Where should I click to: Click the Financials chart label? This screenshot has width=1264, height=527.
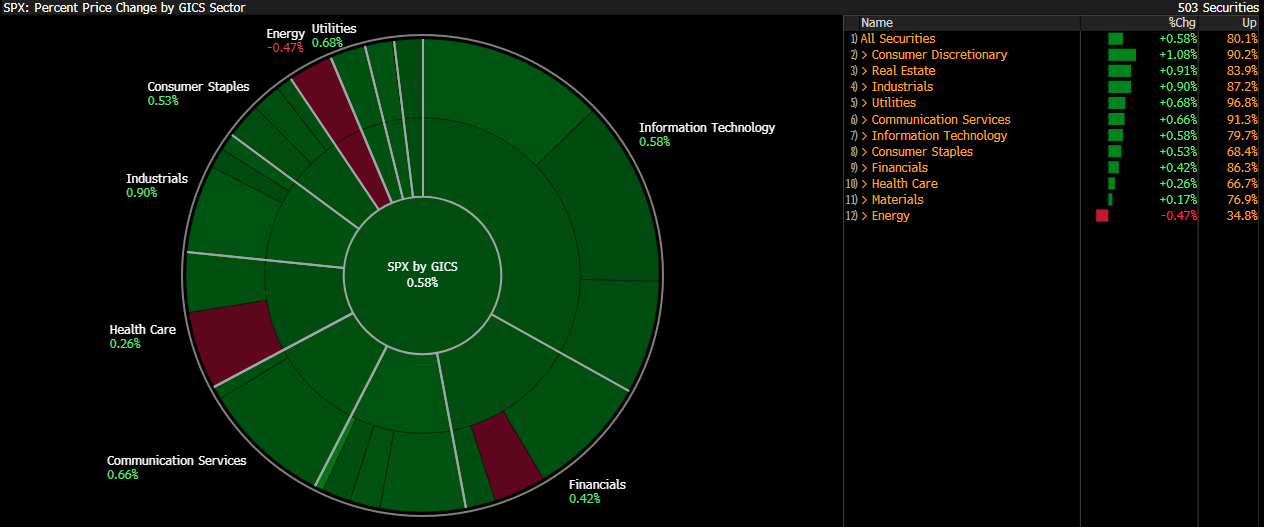click(x=597, y=484)
